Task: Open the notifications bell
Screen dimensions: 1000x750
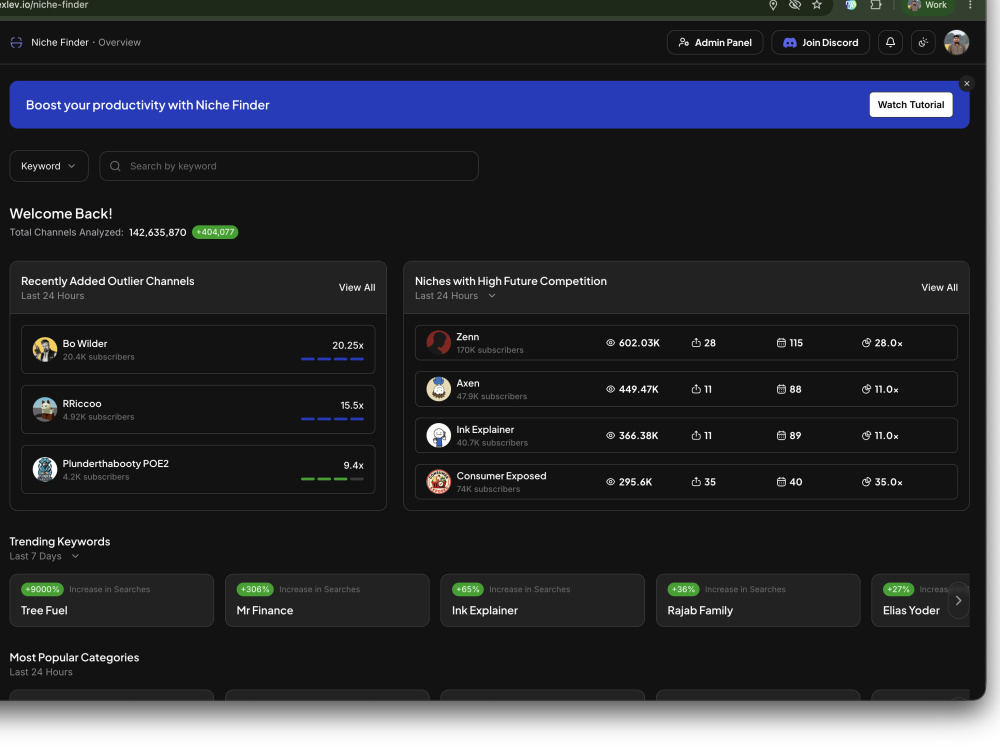Action: (x=890, y=43)
